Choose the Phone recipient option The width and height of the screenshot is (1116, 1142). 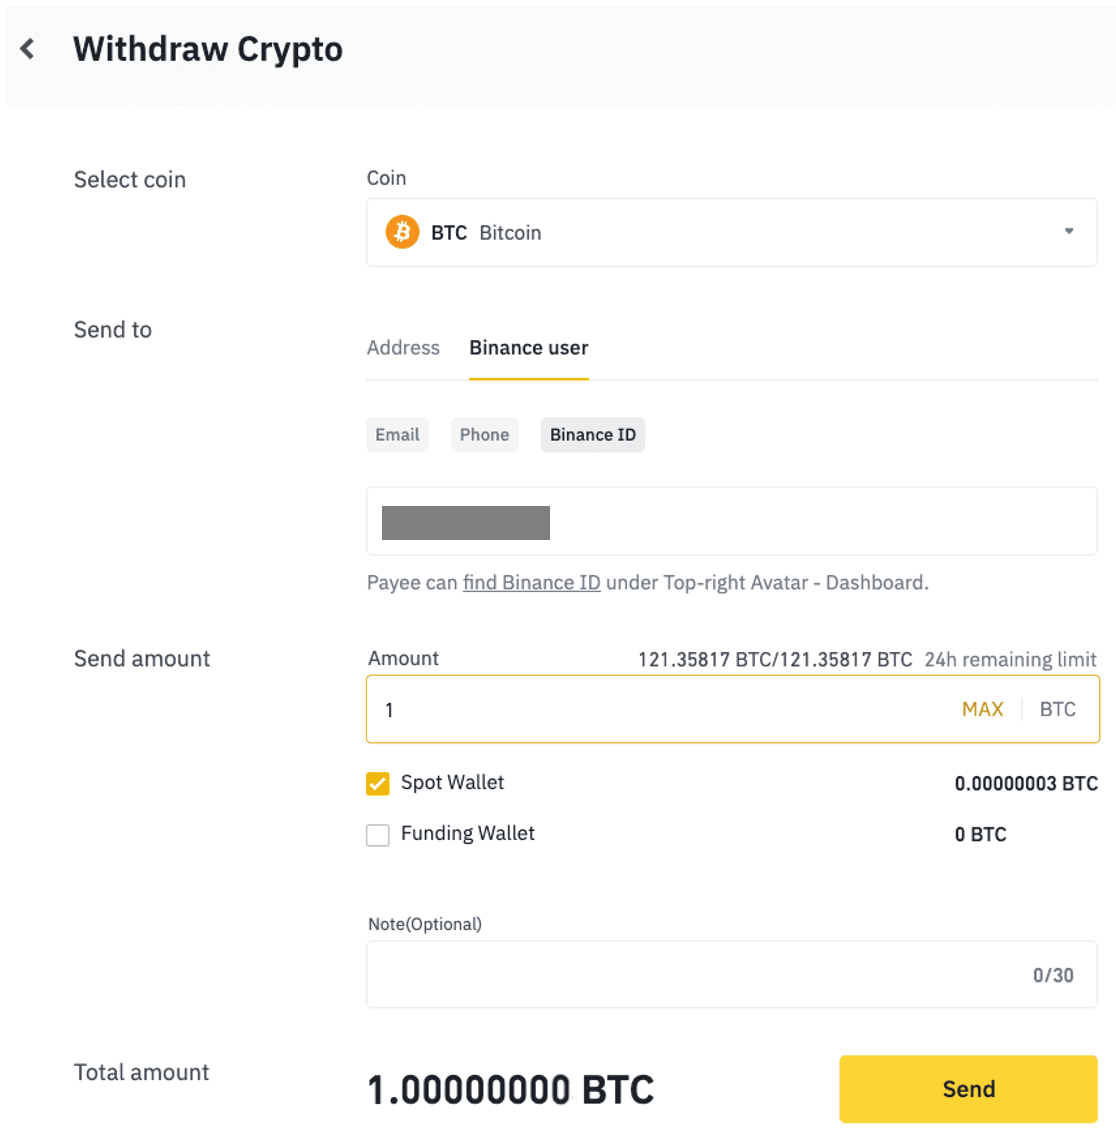484,435
